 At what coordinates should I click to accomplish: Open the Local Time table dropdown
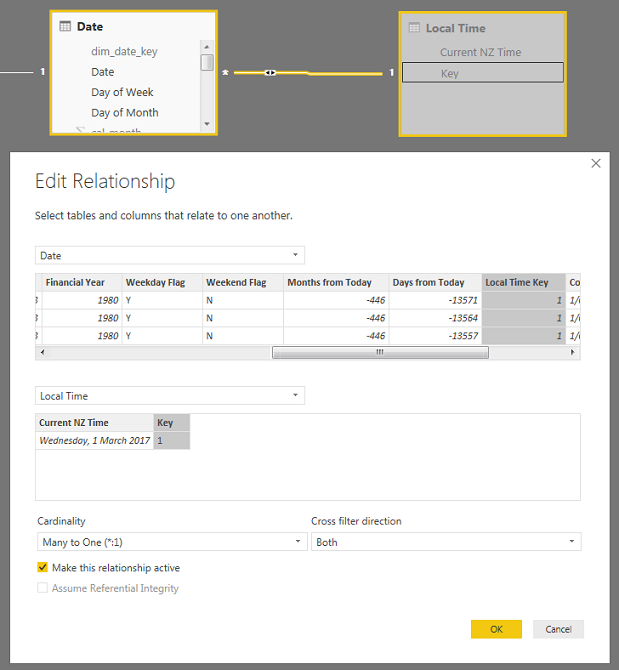(170, 396)
